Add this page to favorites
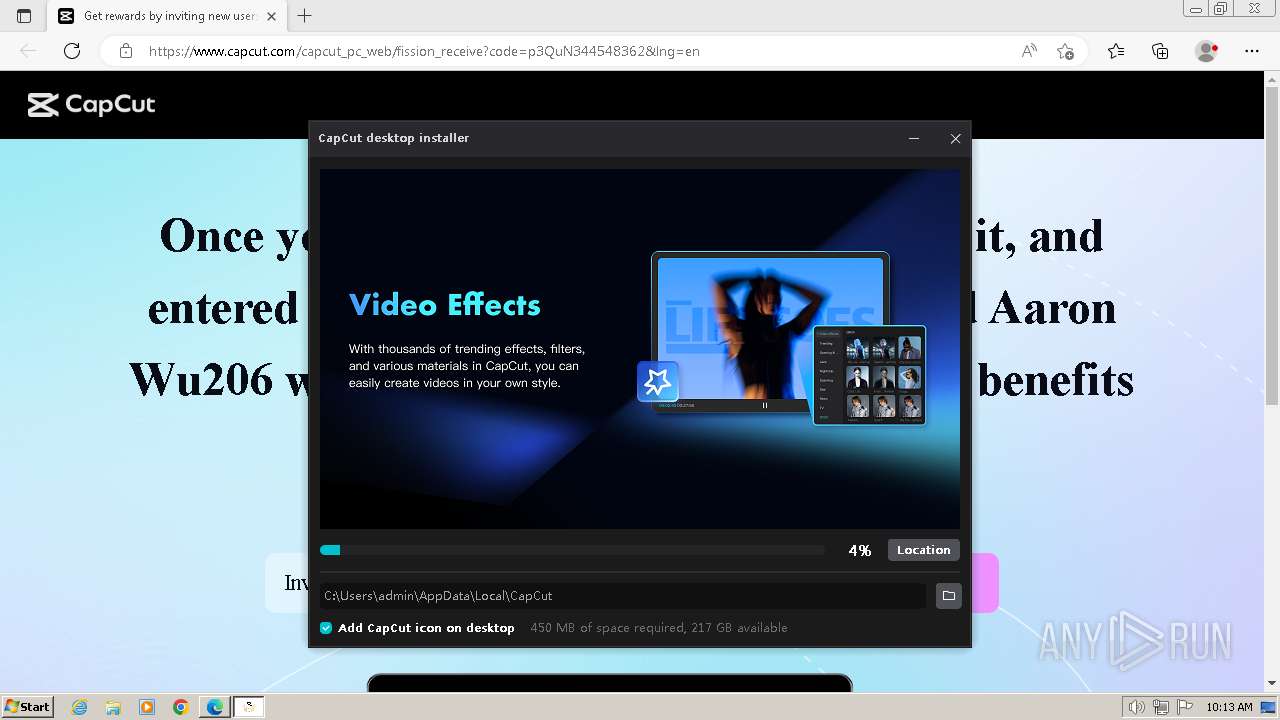Screen dimensions: 1280x720 pyautogui.click(x=1065, y=51)
